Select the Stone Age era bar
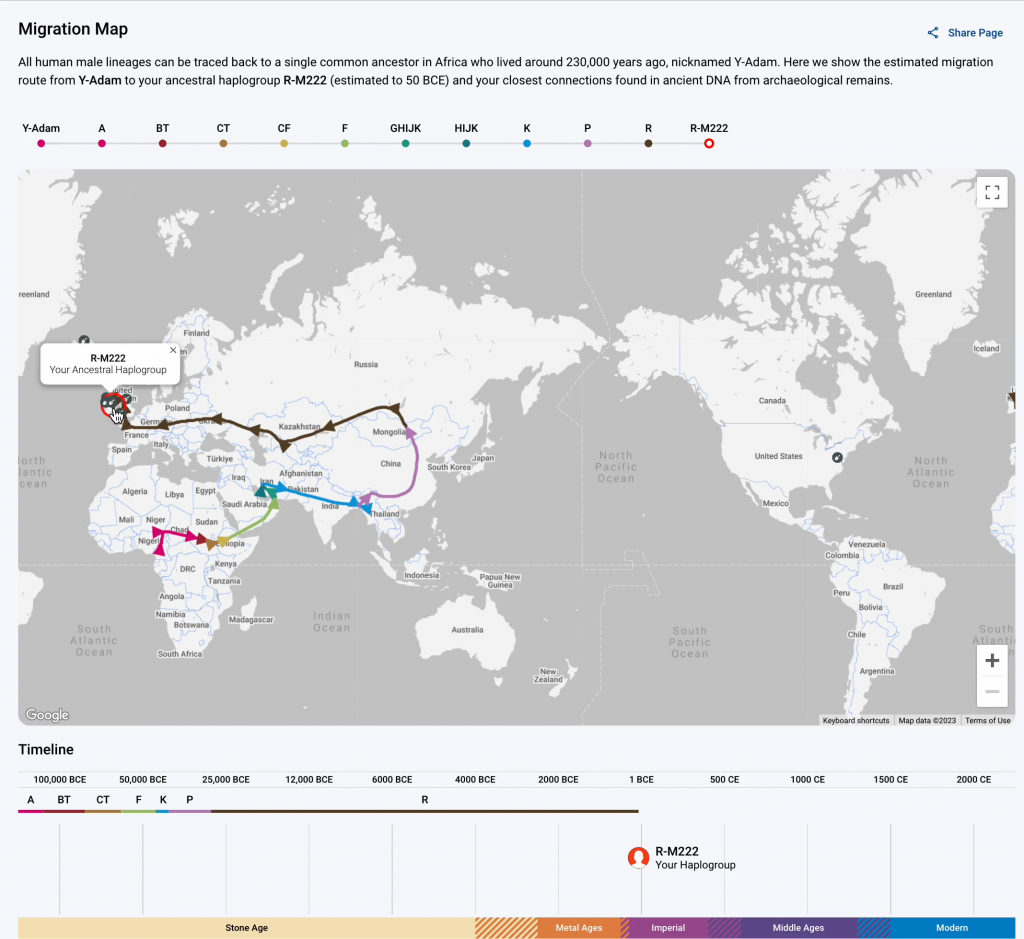The image size is (1024, 939). tap(246, 928)
